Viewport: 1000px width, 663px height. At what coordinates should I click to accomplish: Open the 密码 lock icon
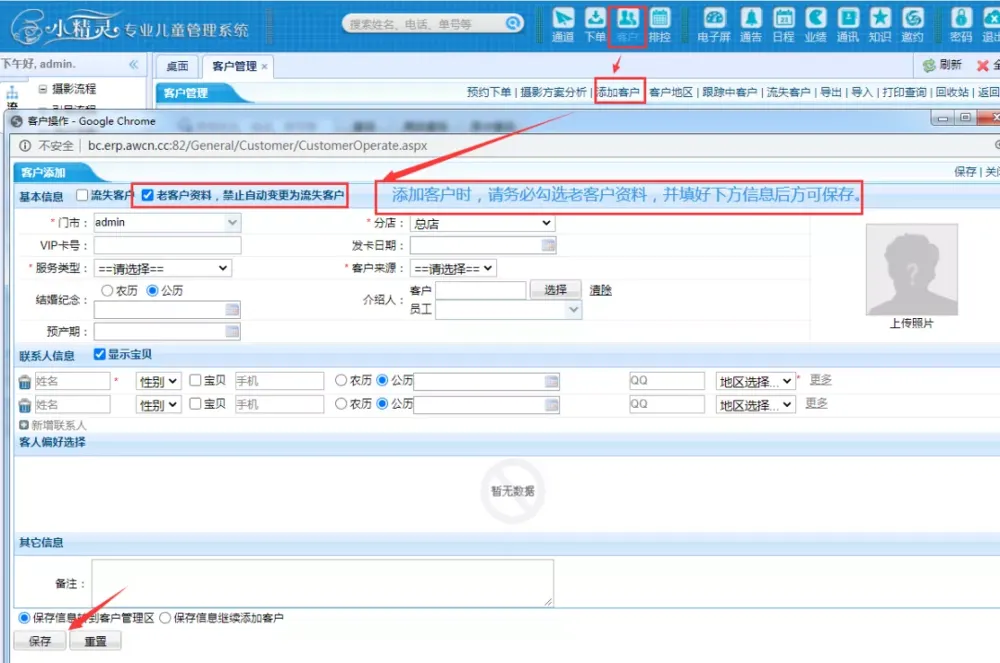tap(960, 22)
